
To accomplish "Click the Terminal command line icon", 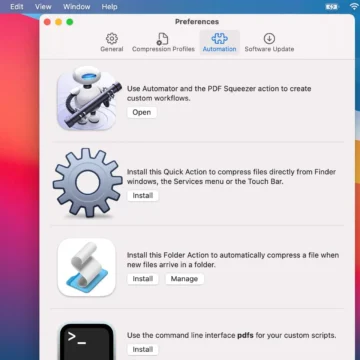I will [87, 341].
